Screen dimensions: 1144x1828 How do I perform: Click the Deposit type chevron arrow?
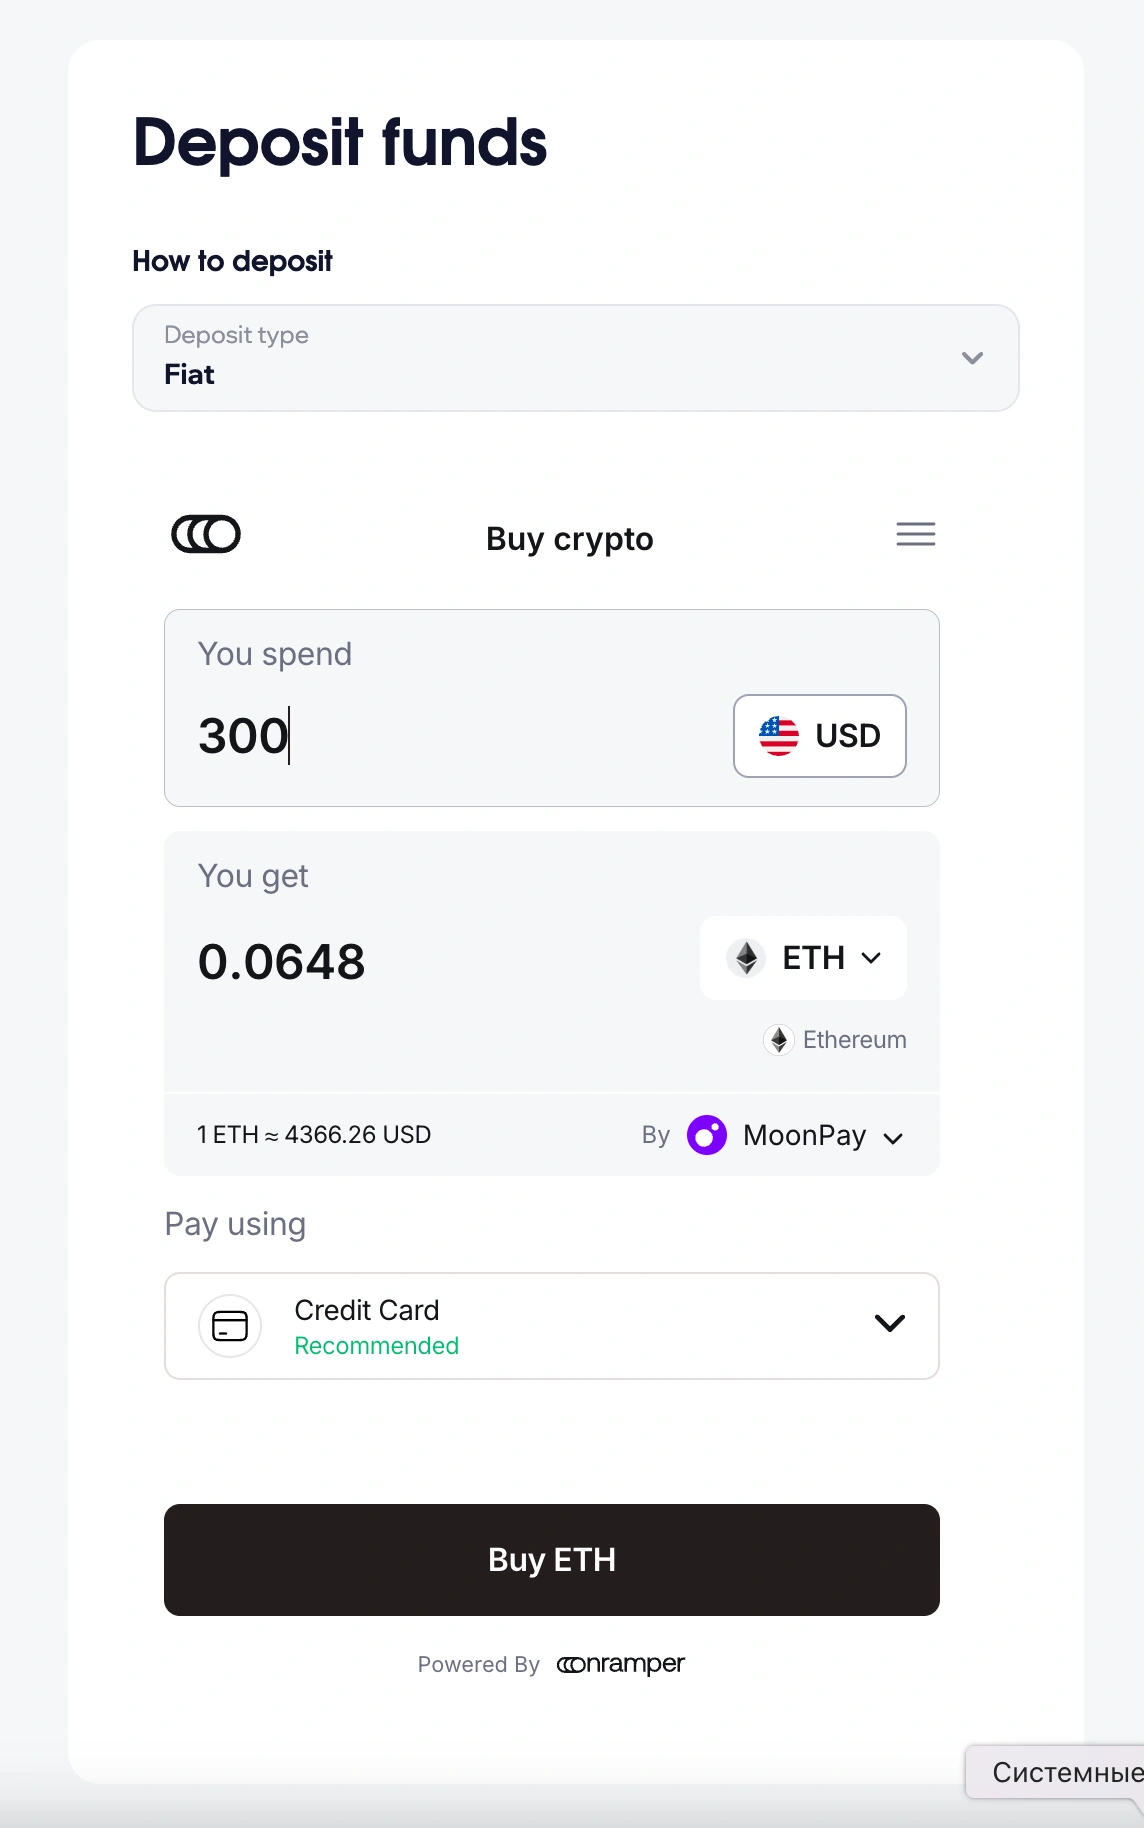pos(972,358)
